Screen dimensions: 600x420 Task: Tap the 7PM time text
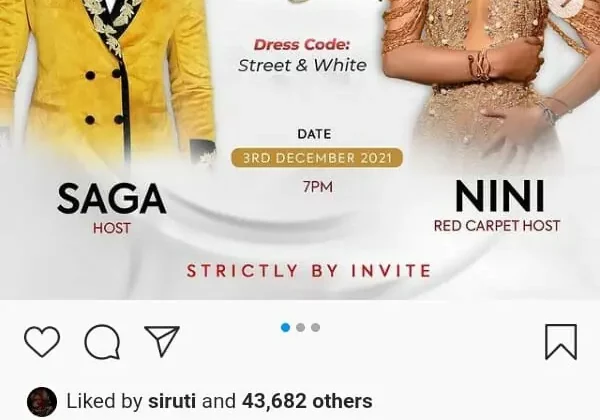[318, 187]
